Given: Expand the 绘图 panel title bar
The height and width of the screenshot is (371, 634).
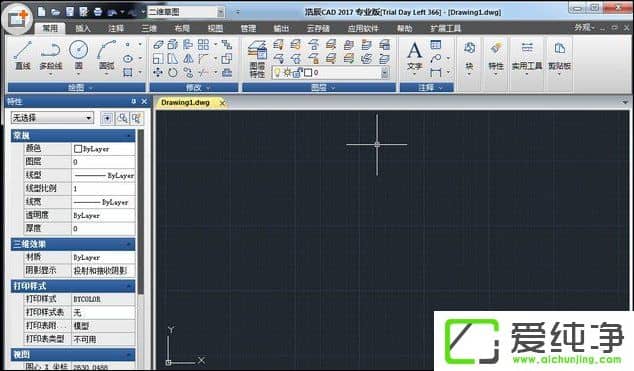Looking at the screenshot, I should pos(77,87).
